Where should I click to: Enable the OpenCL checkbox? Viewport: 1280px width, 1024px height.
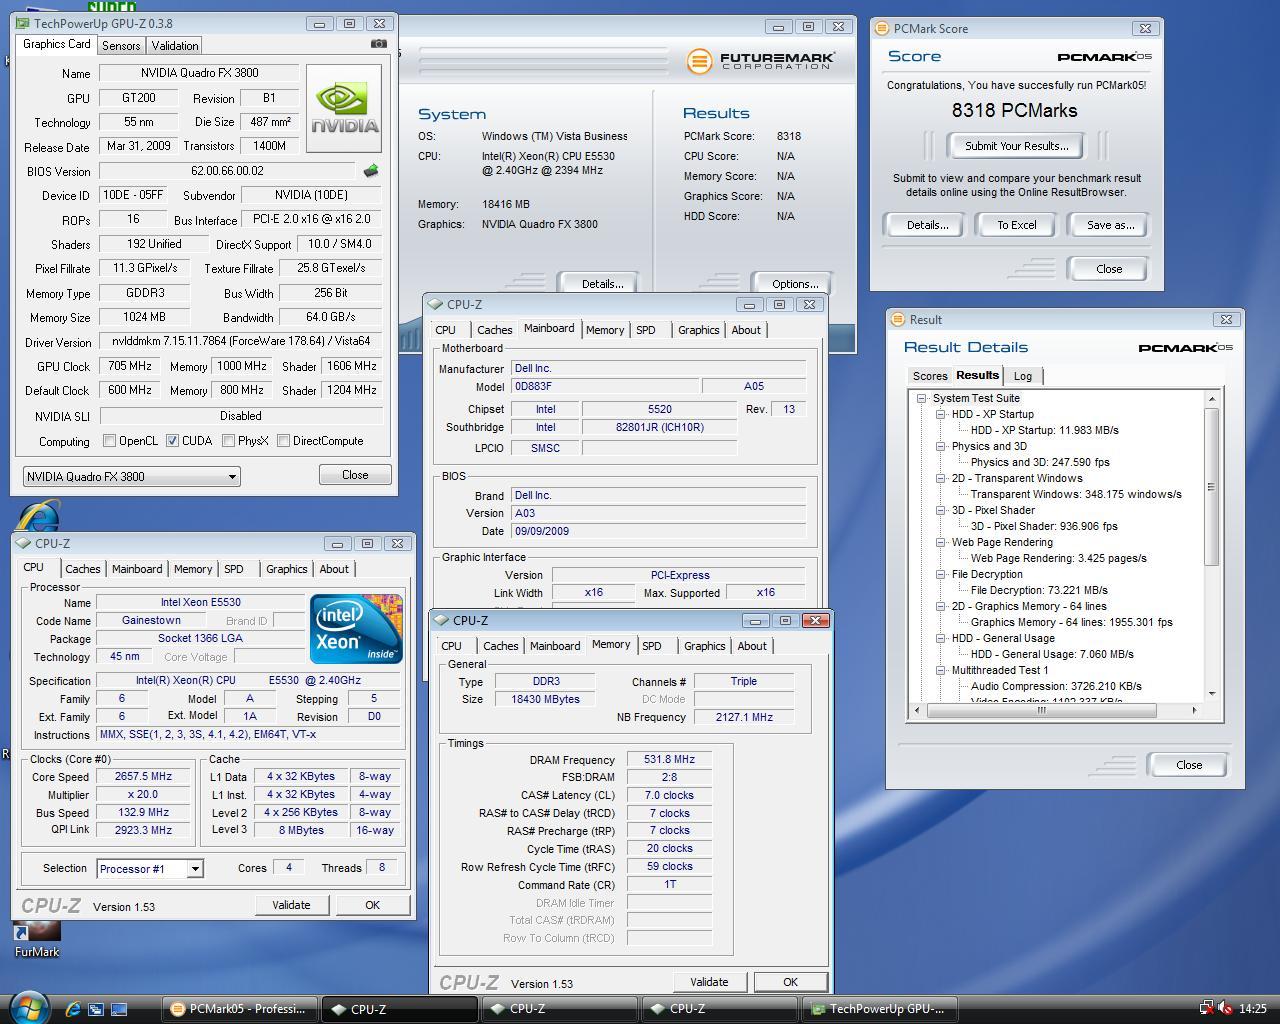(x=110, y=441)
